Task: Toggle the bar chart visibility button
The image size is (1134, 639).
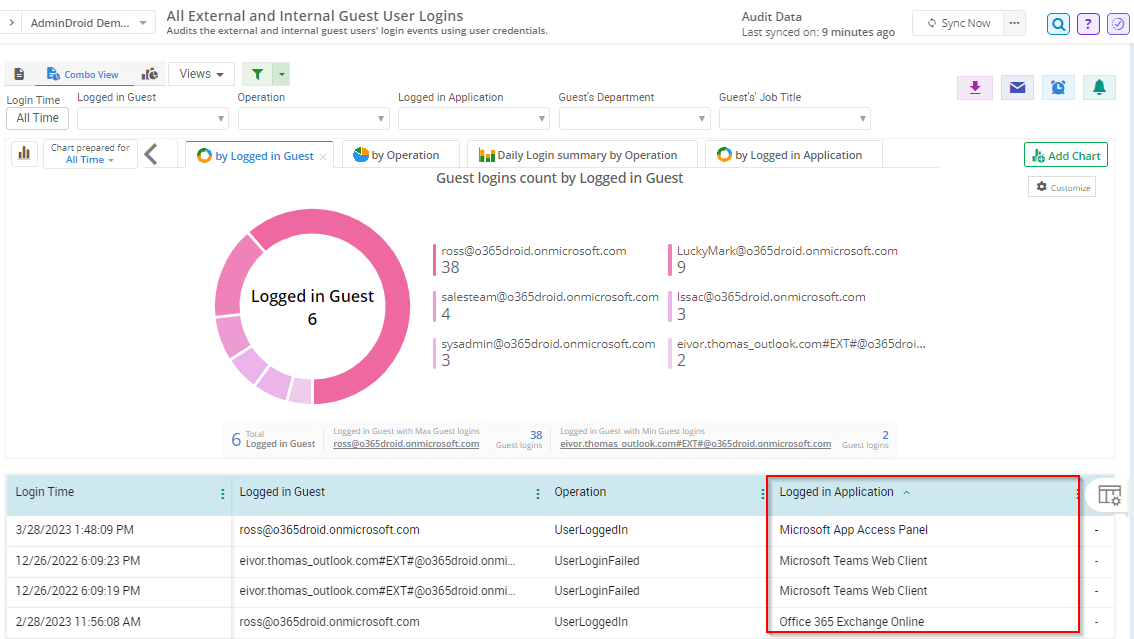Action: pyautogui.click(x=23, y=154)
